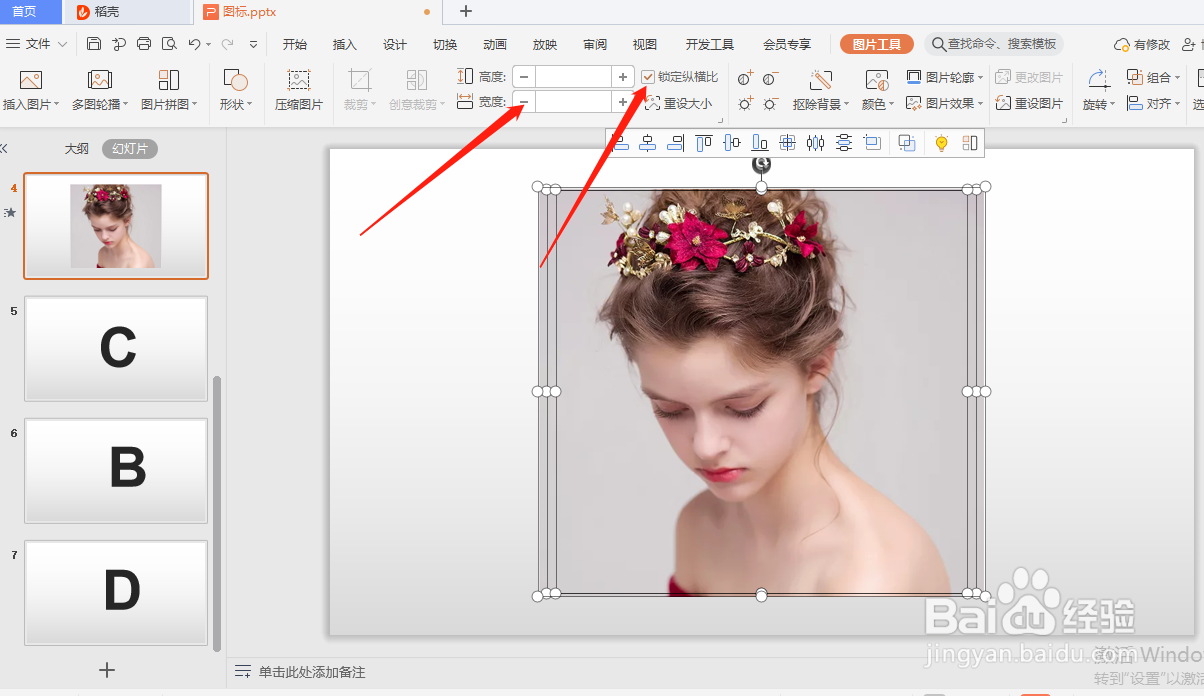This screenshot has height=696, width=1204.
Task: Click the Insert Picture (插入图片) icon
Action: point(31,81)
